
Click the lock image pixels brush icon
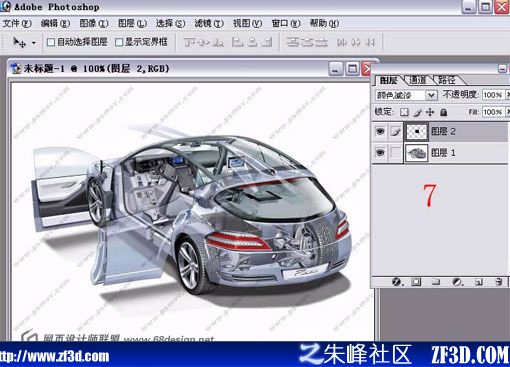tap(417, 112)
